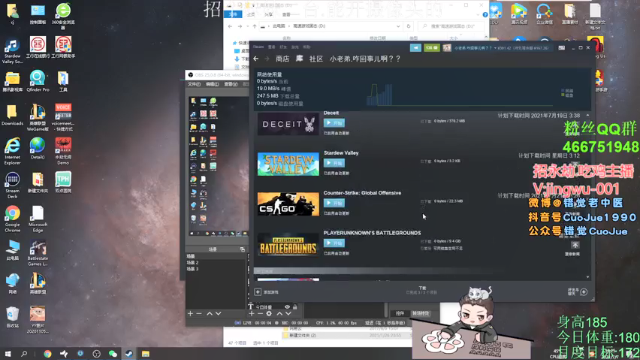Remove scene with OBS scenes minus button
640x360 pixels.
199,313
